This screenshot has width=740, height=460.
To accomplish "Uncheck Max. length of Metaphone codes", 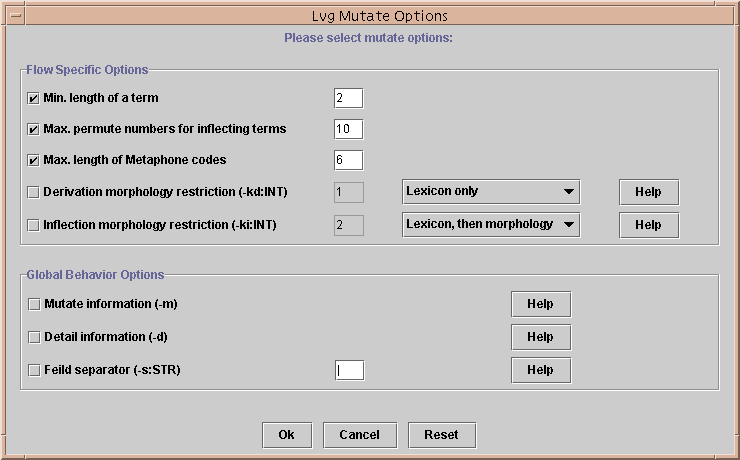I will (34, 160).
